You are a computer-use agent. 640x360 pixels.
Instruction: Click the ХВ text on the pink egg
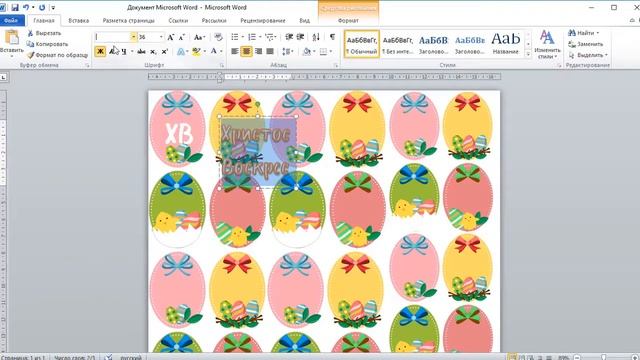pyautogui.click(x=179, y=133)
